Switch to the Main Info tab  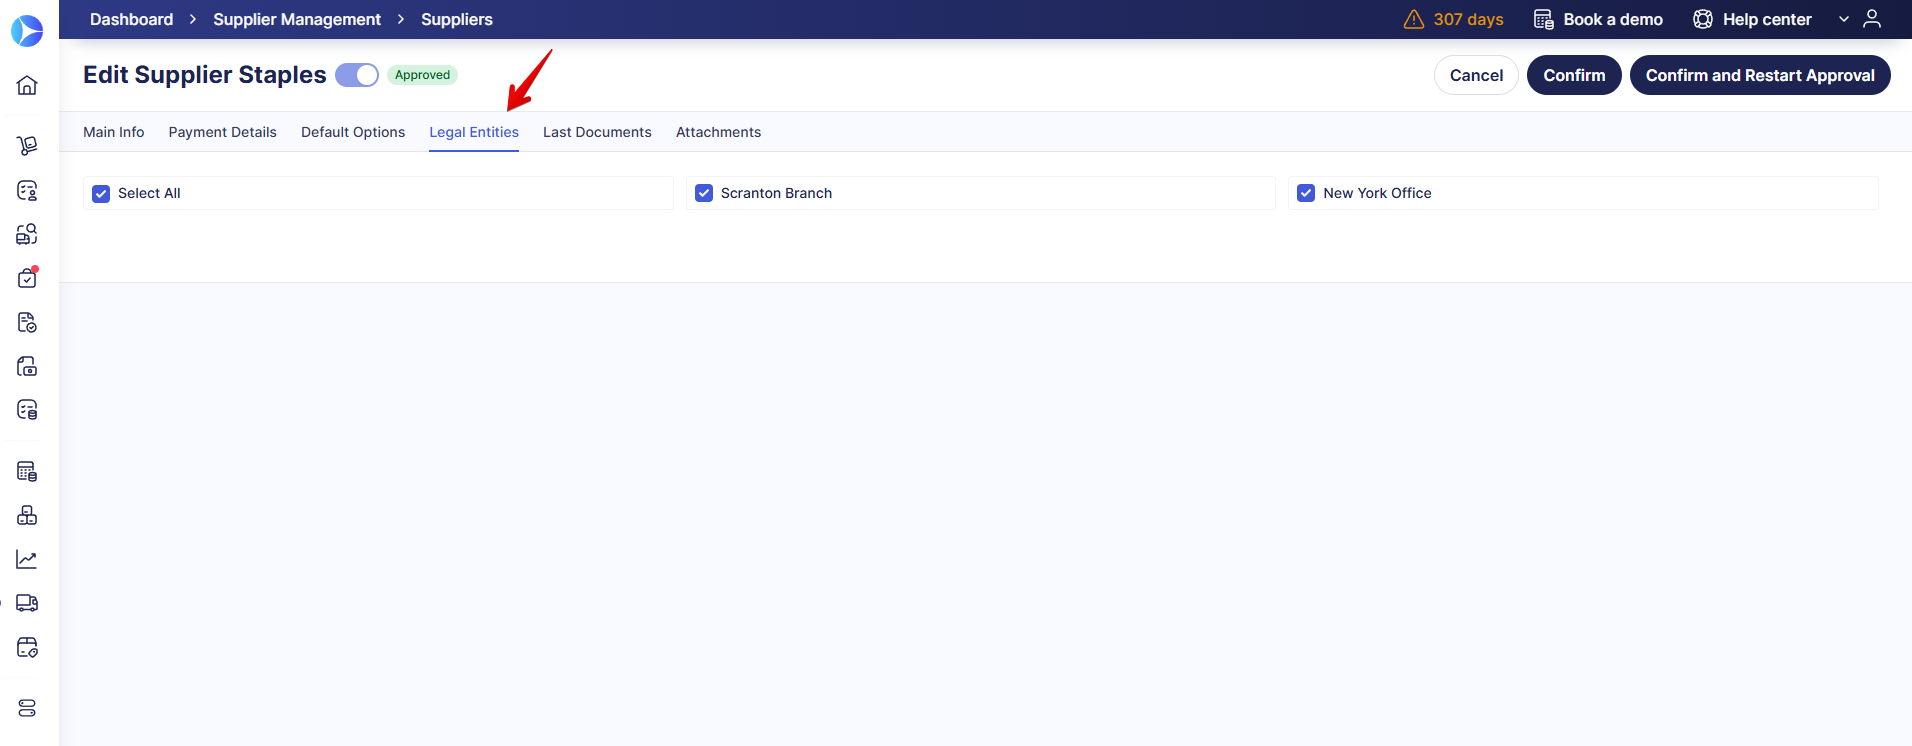coord(114,132)
